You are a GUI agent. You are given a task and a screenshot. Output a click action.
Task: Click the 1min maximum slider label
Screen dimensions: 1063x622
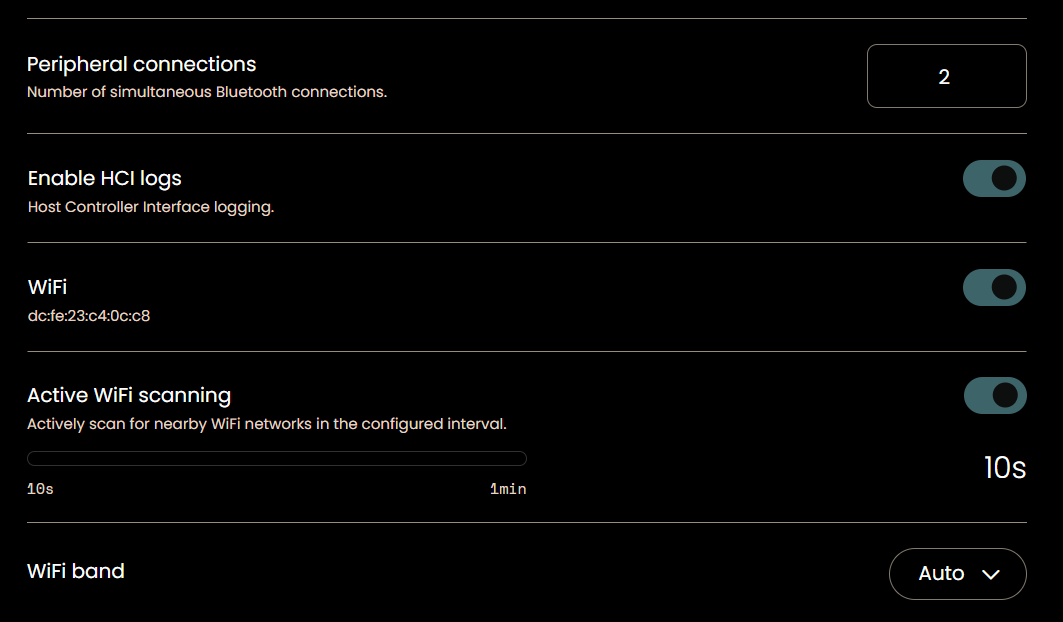pyautogui.click(x=508, y=489)
